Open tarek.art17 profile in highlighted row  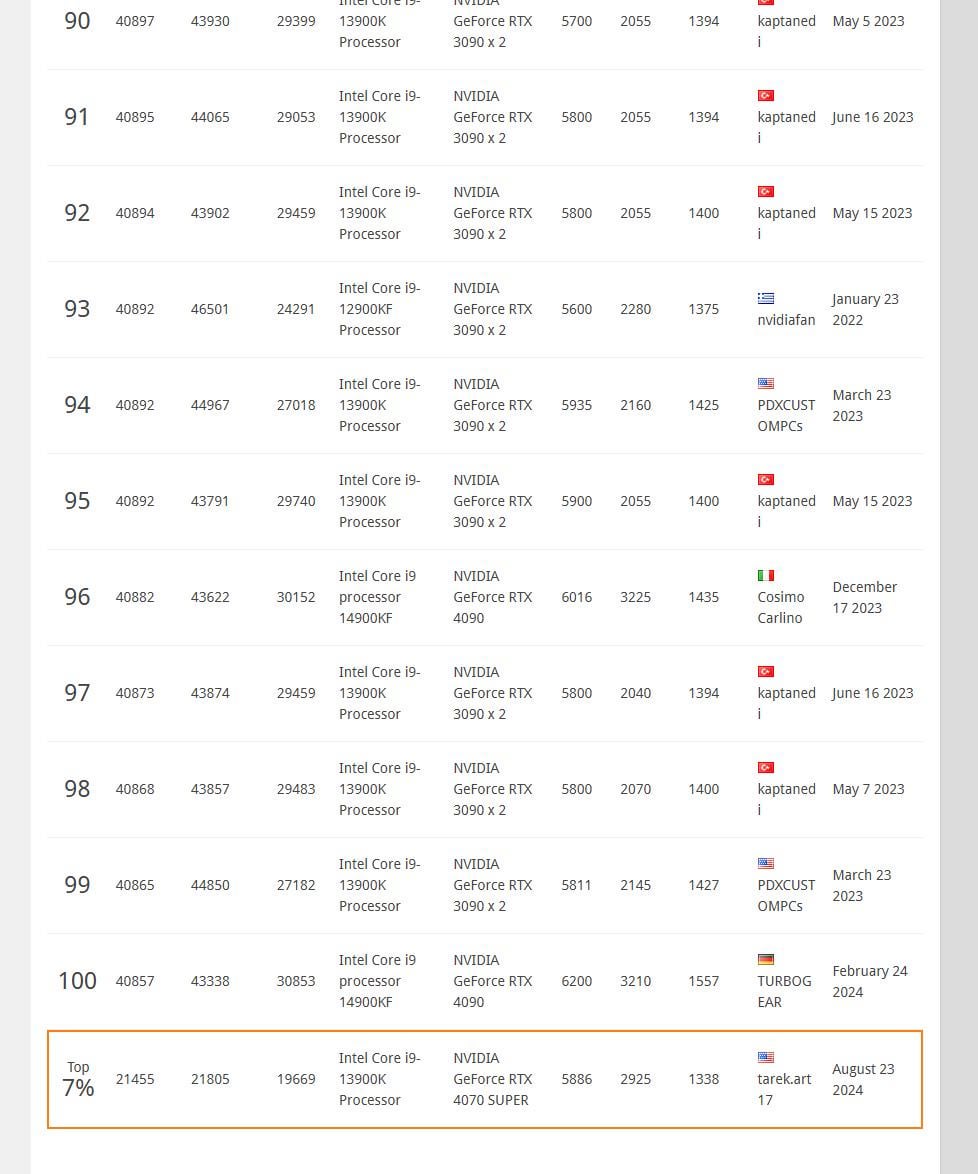tap(784, 1089)
